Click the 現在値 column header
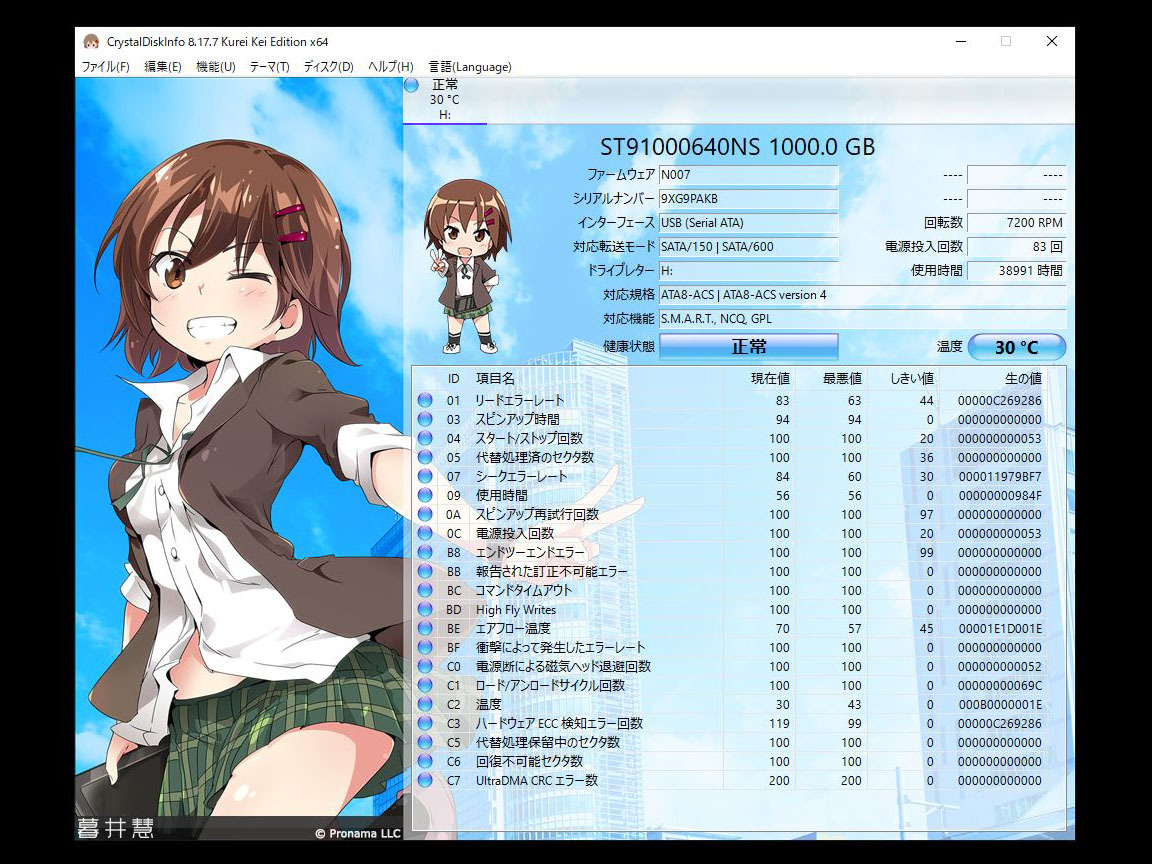 770,378
